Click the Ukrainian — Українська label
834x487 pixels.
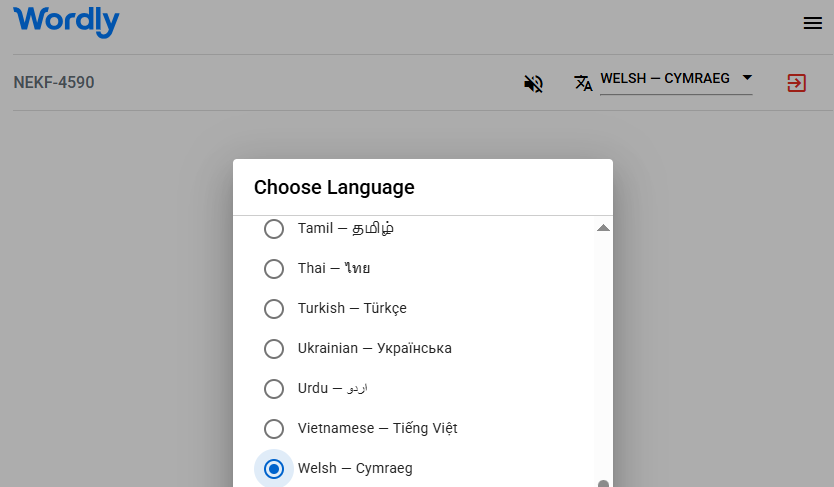pyautogui.click(x=374, y=348)
